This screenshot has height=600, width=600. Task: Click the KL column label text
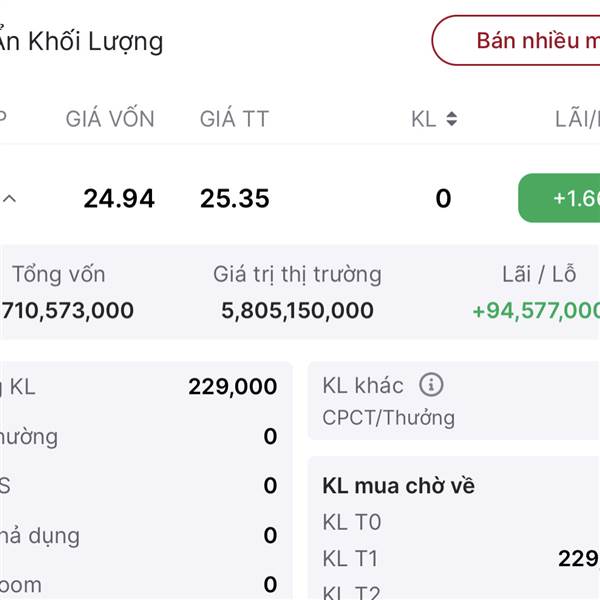tap(424, 119)
